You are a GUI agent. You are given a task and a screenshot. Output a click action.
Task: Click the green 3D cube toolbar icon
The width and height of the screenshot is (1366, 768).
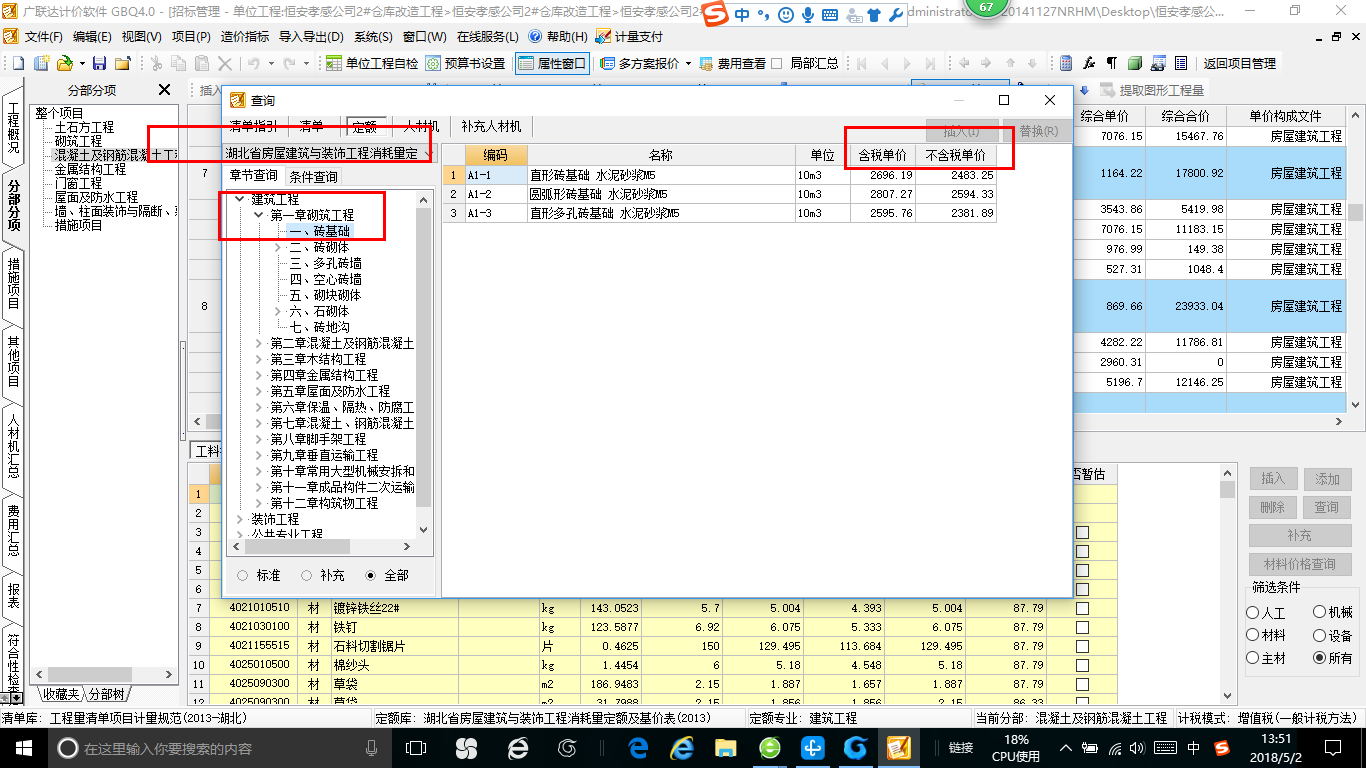[1135, 63]
